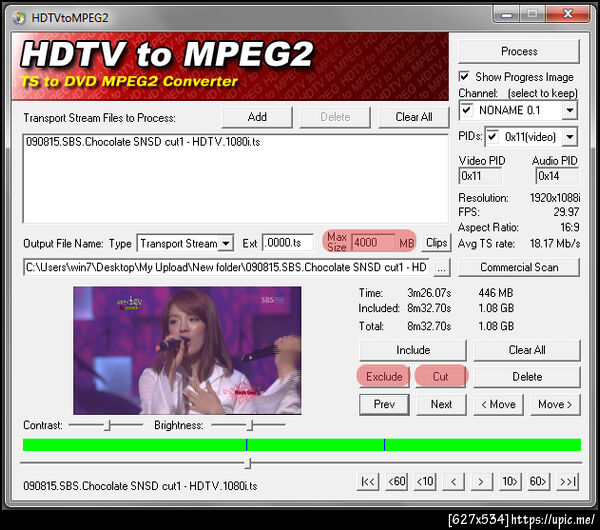
Task: Skip forward 60 seconds with 60>
Action: 538,481
